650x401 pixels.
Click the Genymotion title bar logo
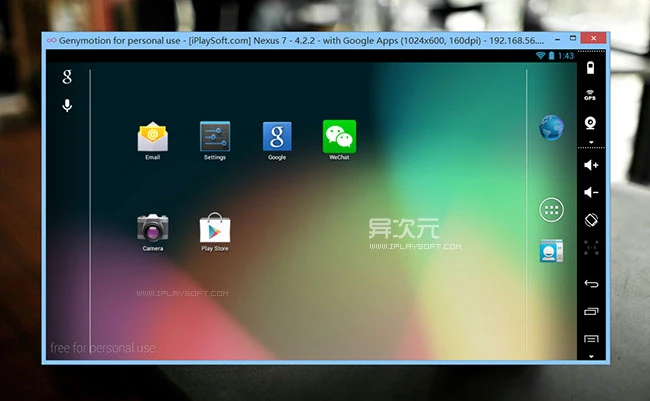point(51,40)
